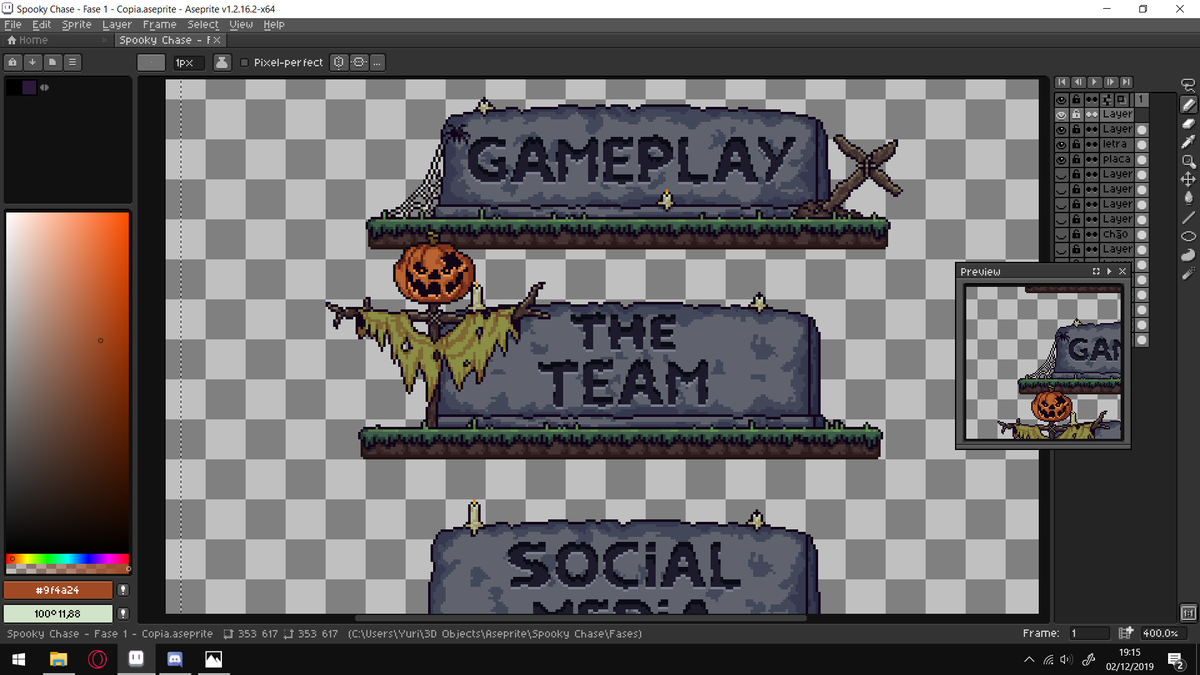Screen dimensions: 1200x675
Task: Select the Eraser tool
Action: click(1188, 123)
